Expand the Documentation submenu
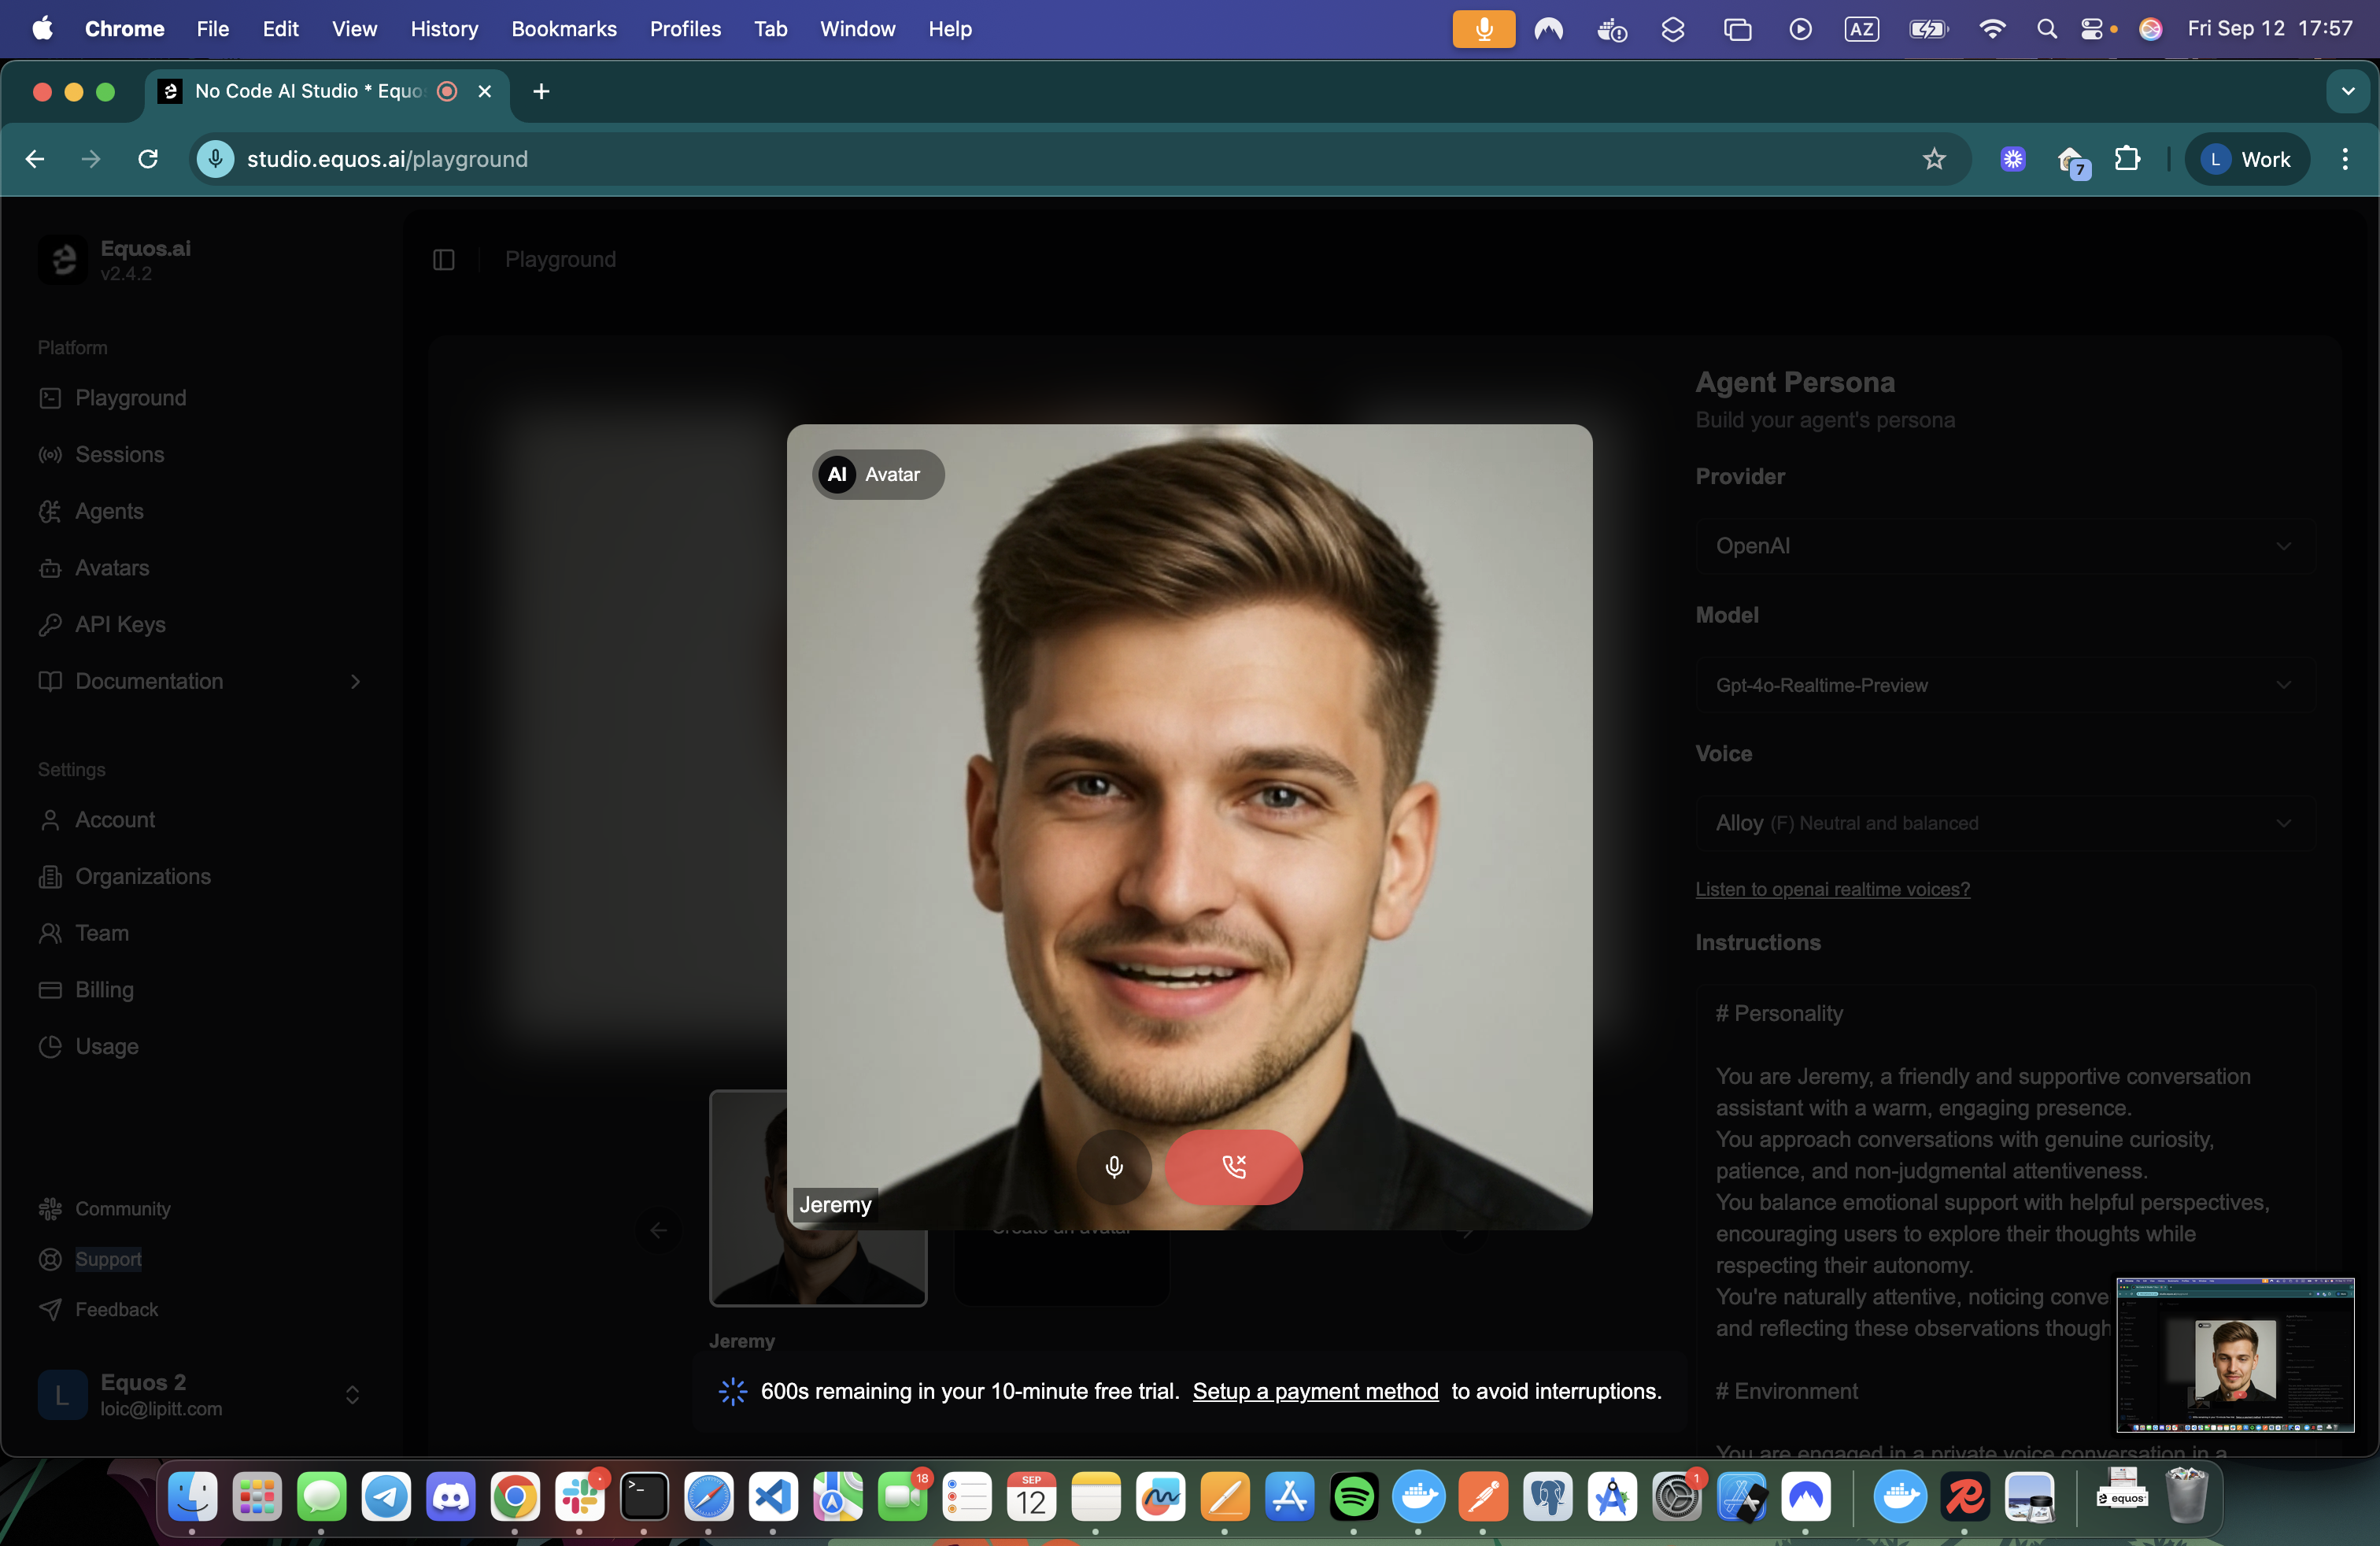This screenshot has width=2380, height=1546. pos(355,681)
